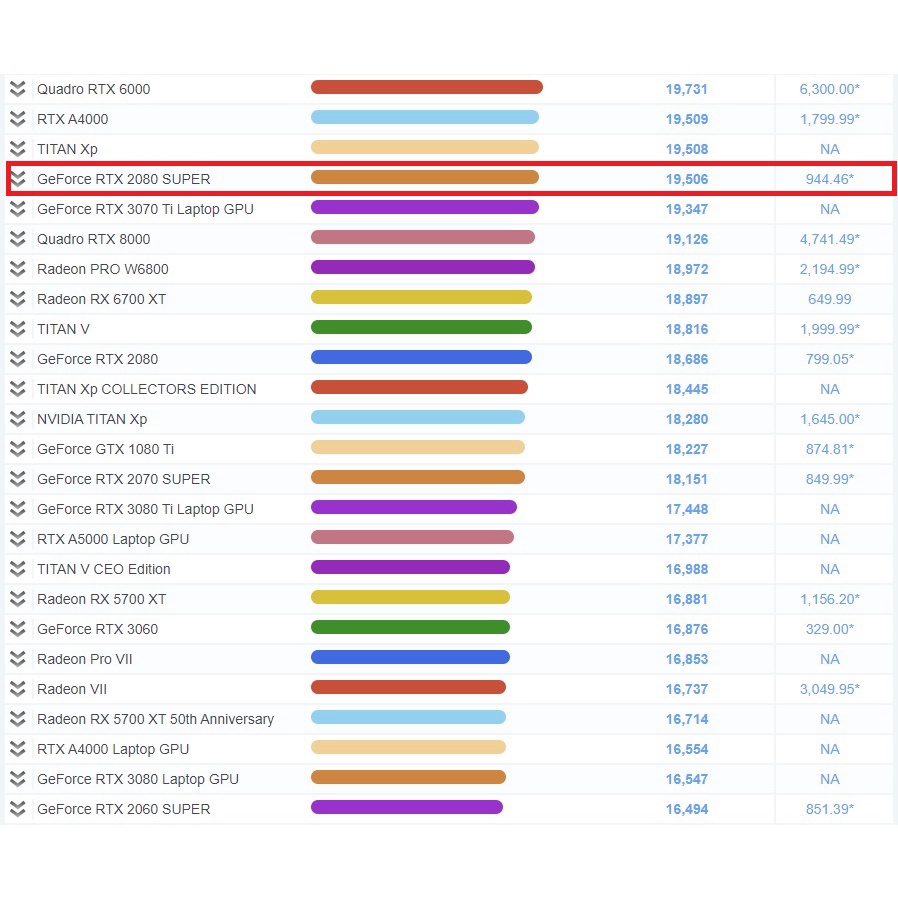Open the Quadro RTX 6000 link

coord(93,89)
